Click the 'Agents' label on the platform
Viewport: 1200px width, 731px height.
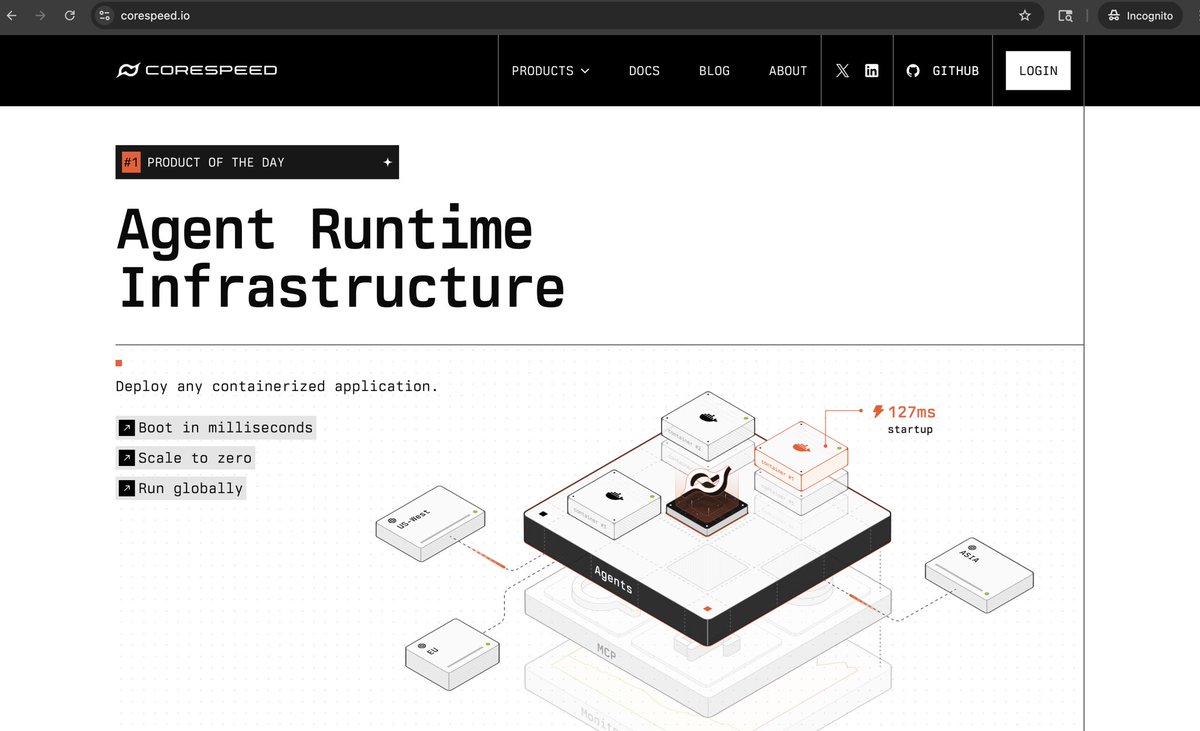pos(613,579)
